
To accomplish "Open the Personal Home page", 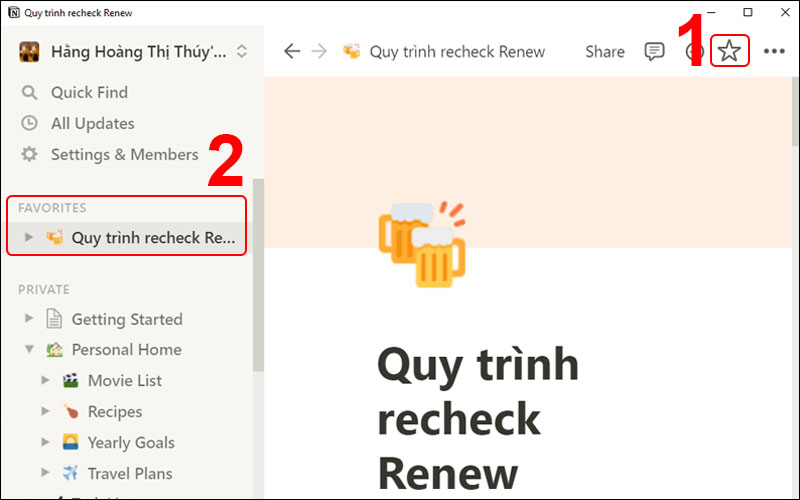I will tap(128, 349).
